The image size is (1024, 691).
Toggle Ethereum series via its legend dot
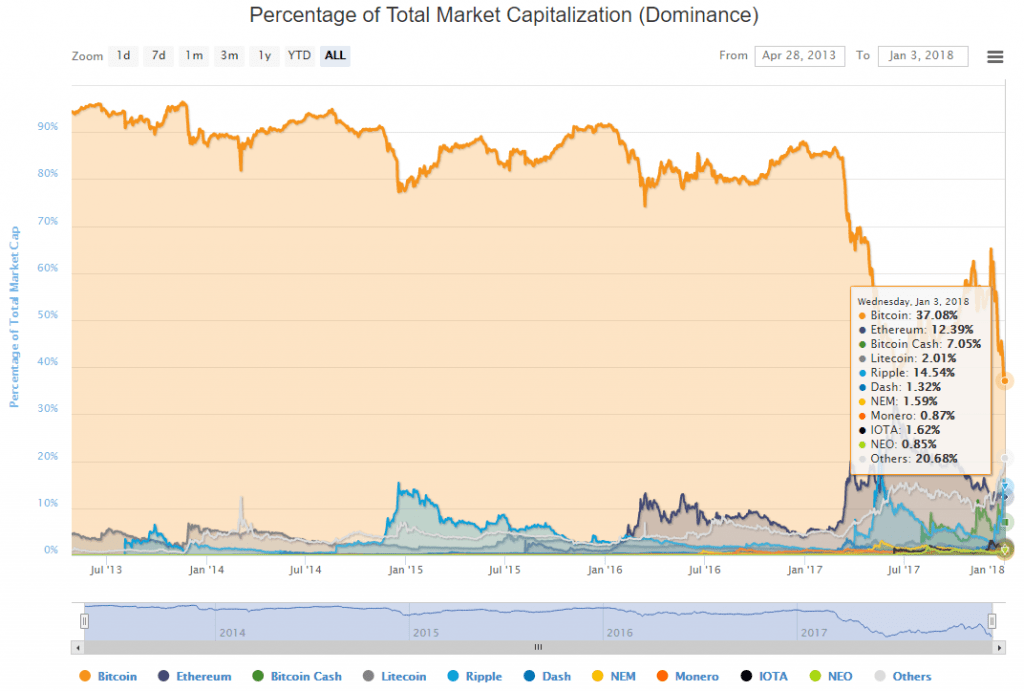pos(163,677)
